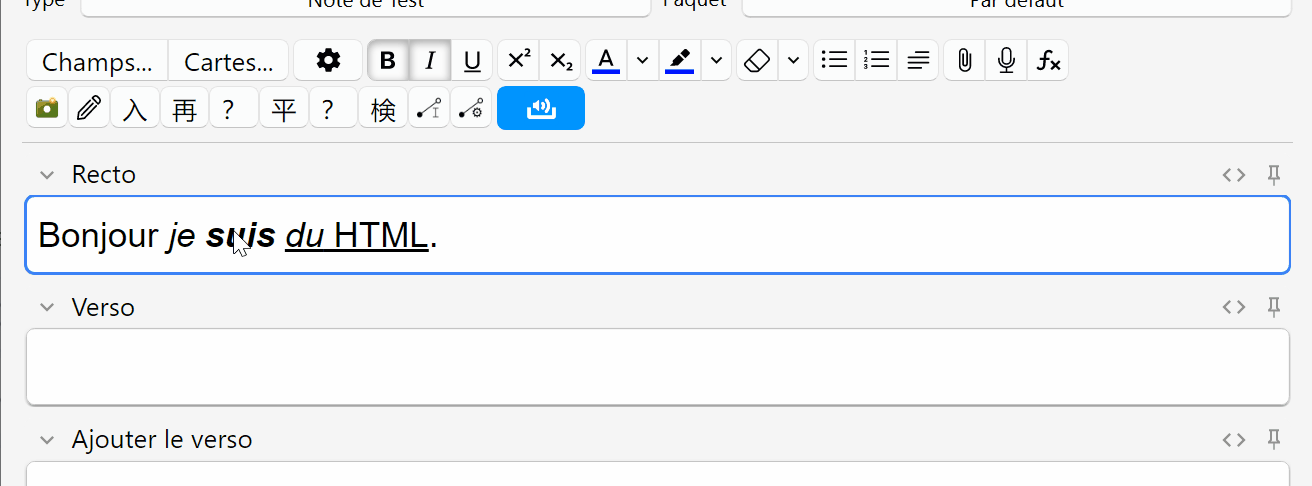
Task: Click the 検 kanji button
Action: (x=383, y=108)
